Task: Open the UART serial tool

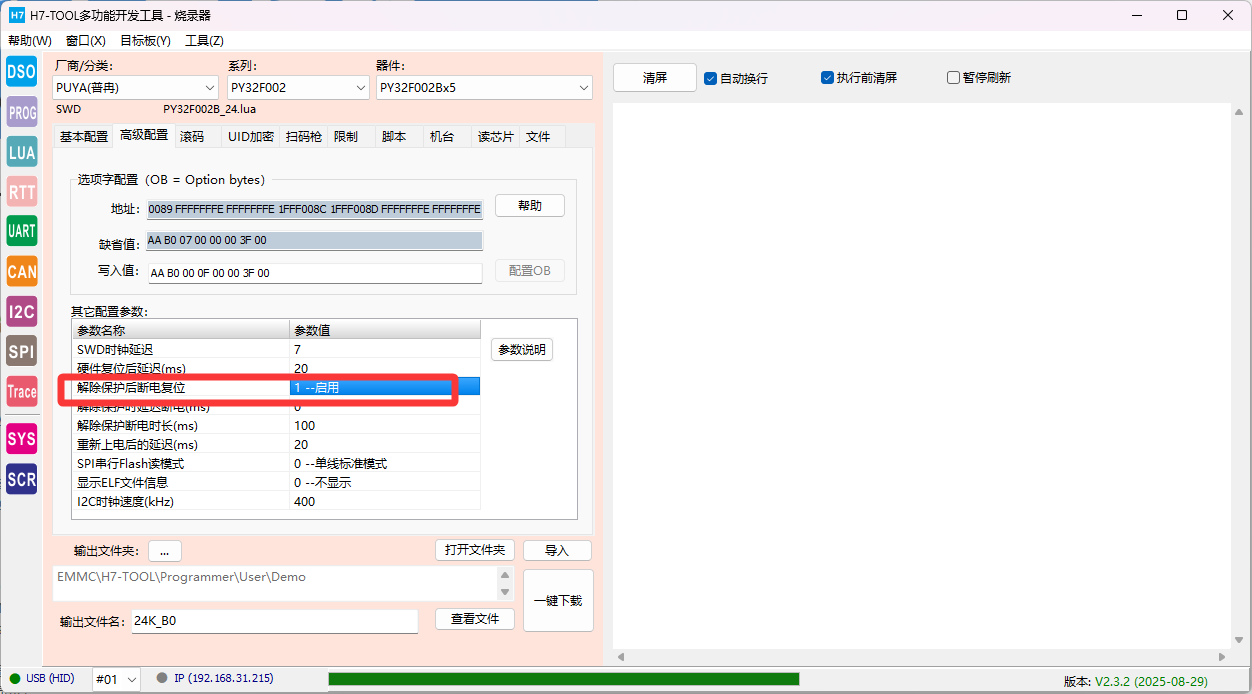Action: click(21, 231)
